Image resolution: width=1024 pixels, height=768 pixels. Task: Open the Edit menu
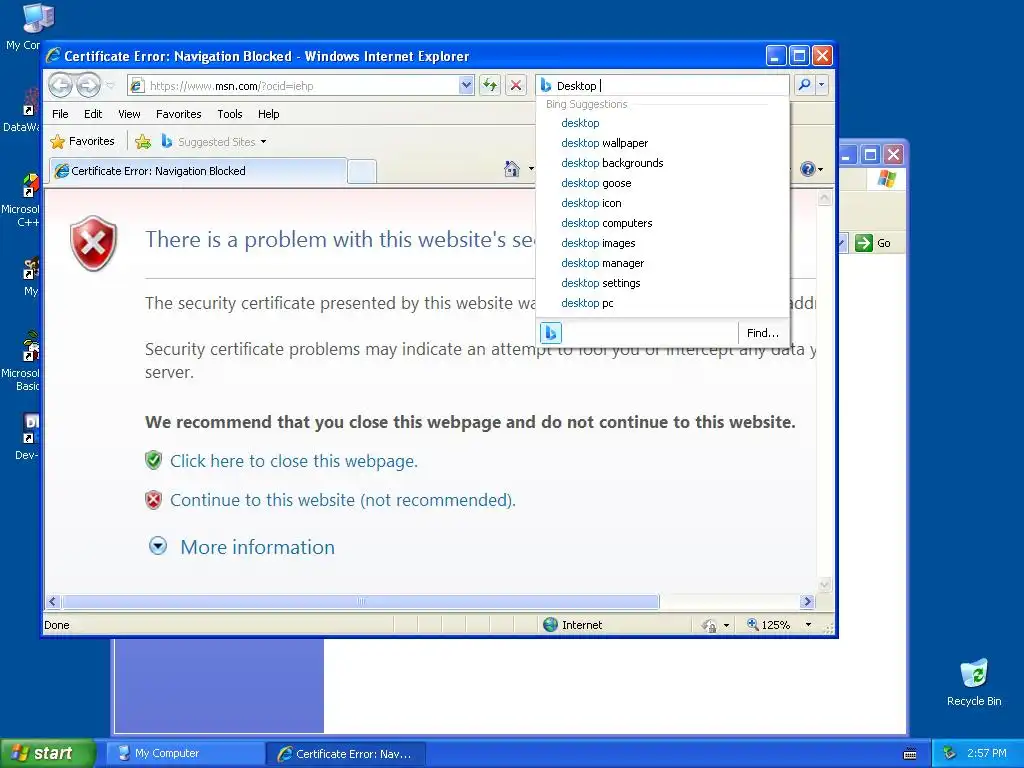pyautogui.click(x=93, y=114)
